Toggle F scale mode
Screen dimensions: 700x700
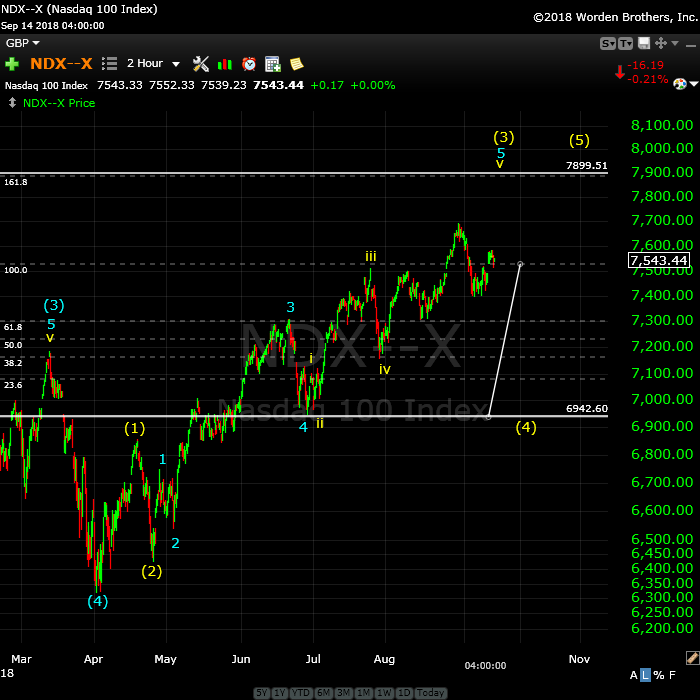672,675
